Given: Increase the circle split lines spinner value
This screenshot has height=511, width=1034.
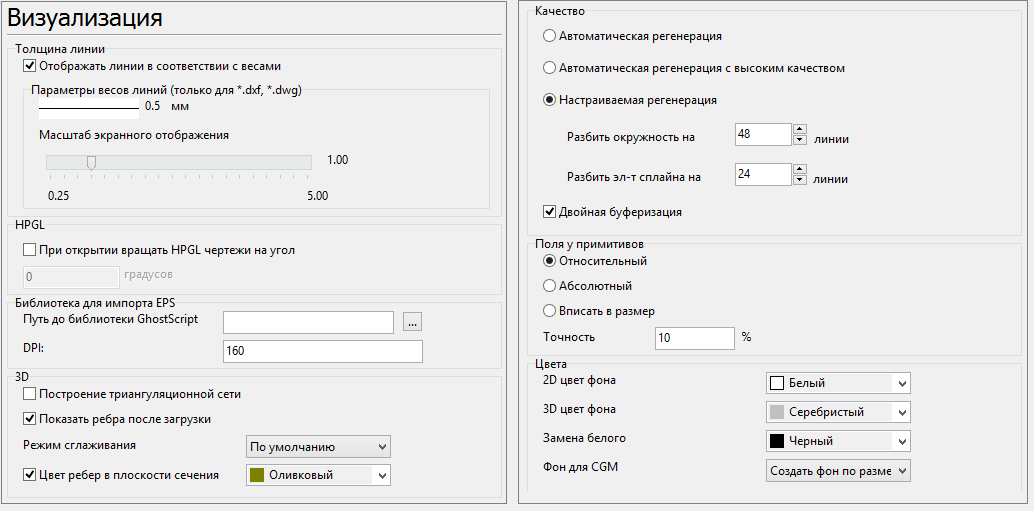Looking at the screenshot, I should (799, 129).
